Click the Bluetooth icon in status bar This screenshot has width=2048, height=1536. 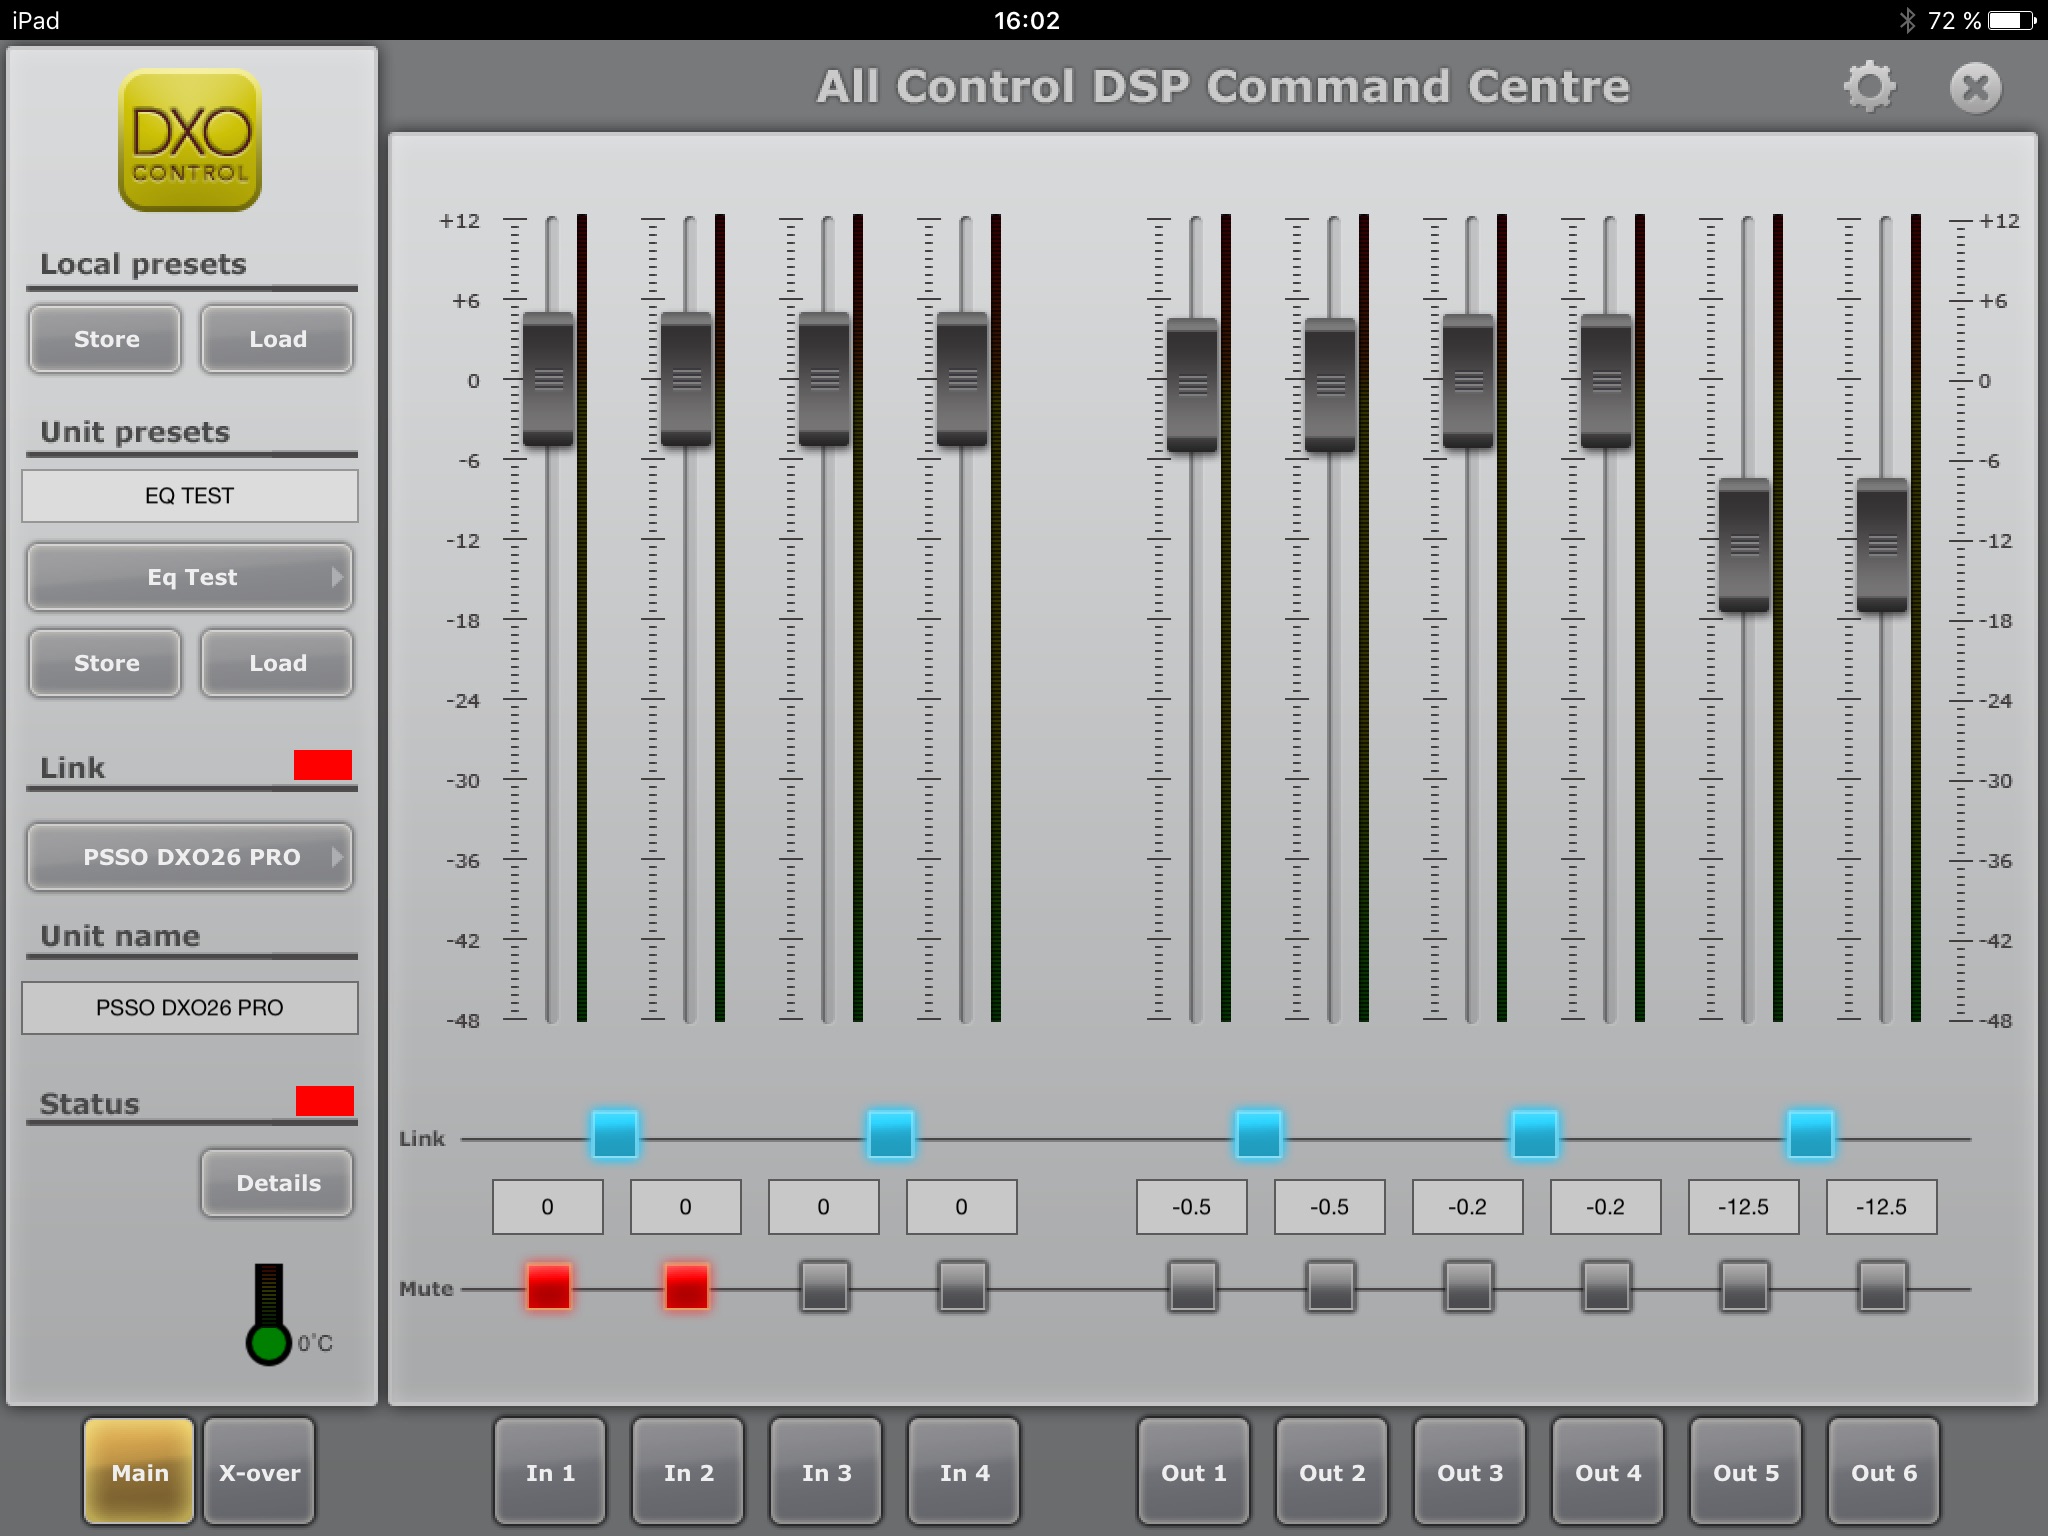point(1907,20)
